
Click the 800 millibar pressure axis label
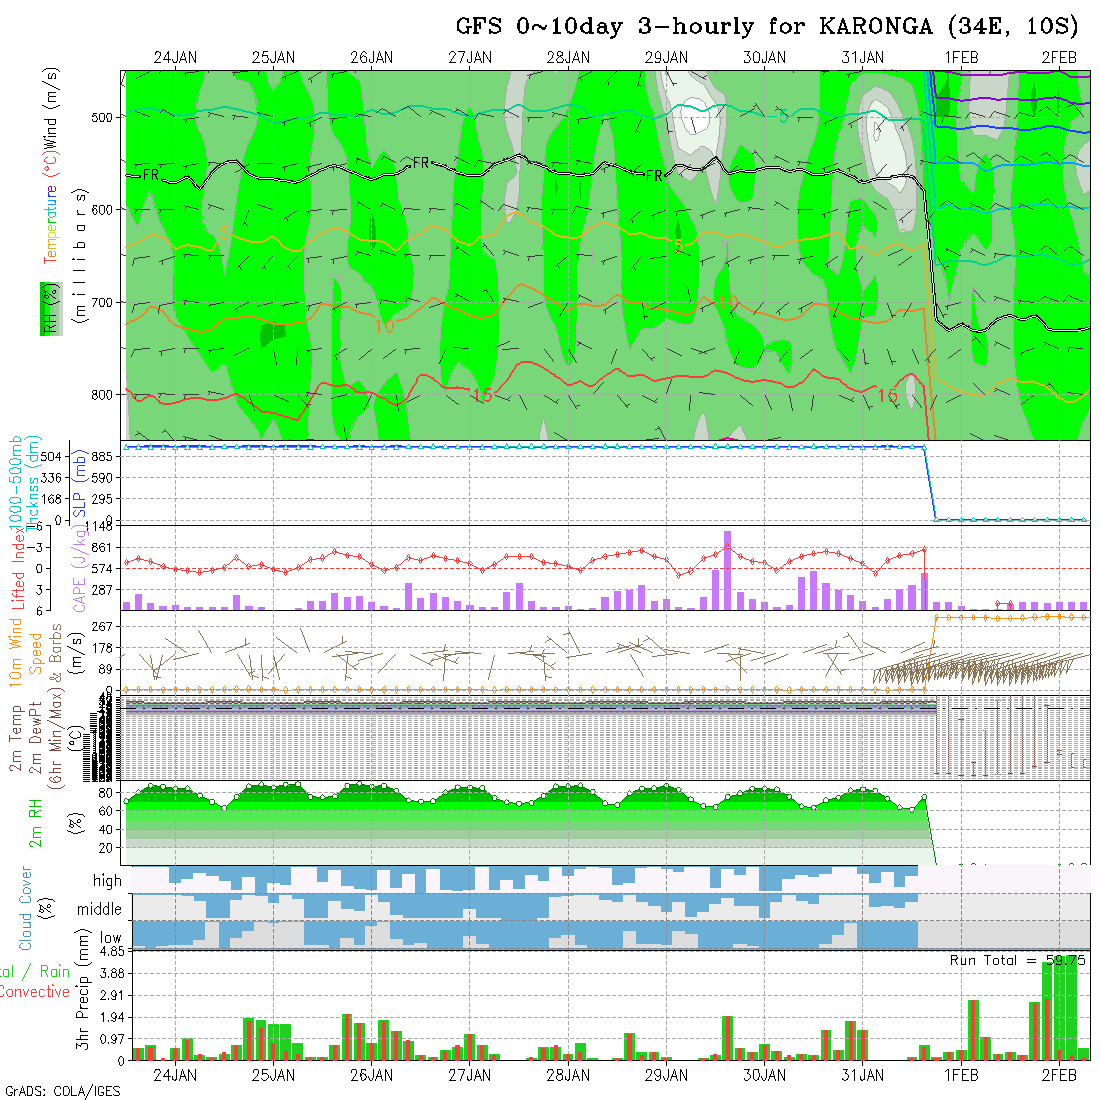[x=102, y=395]
